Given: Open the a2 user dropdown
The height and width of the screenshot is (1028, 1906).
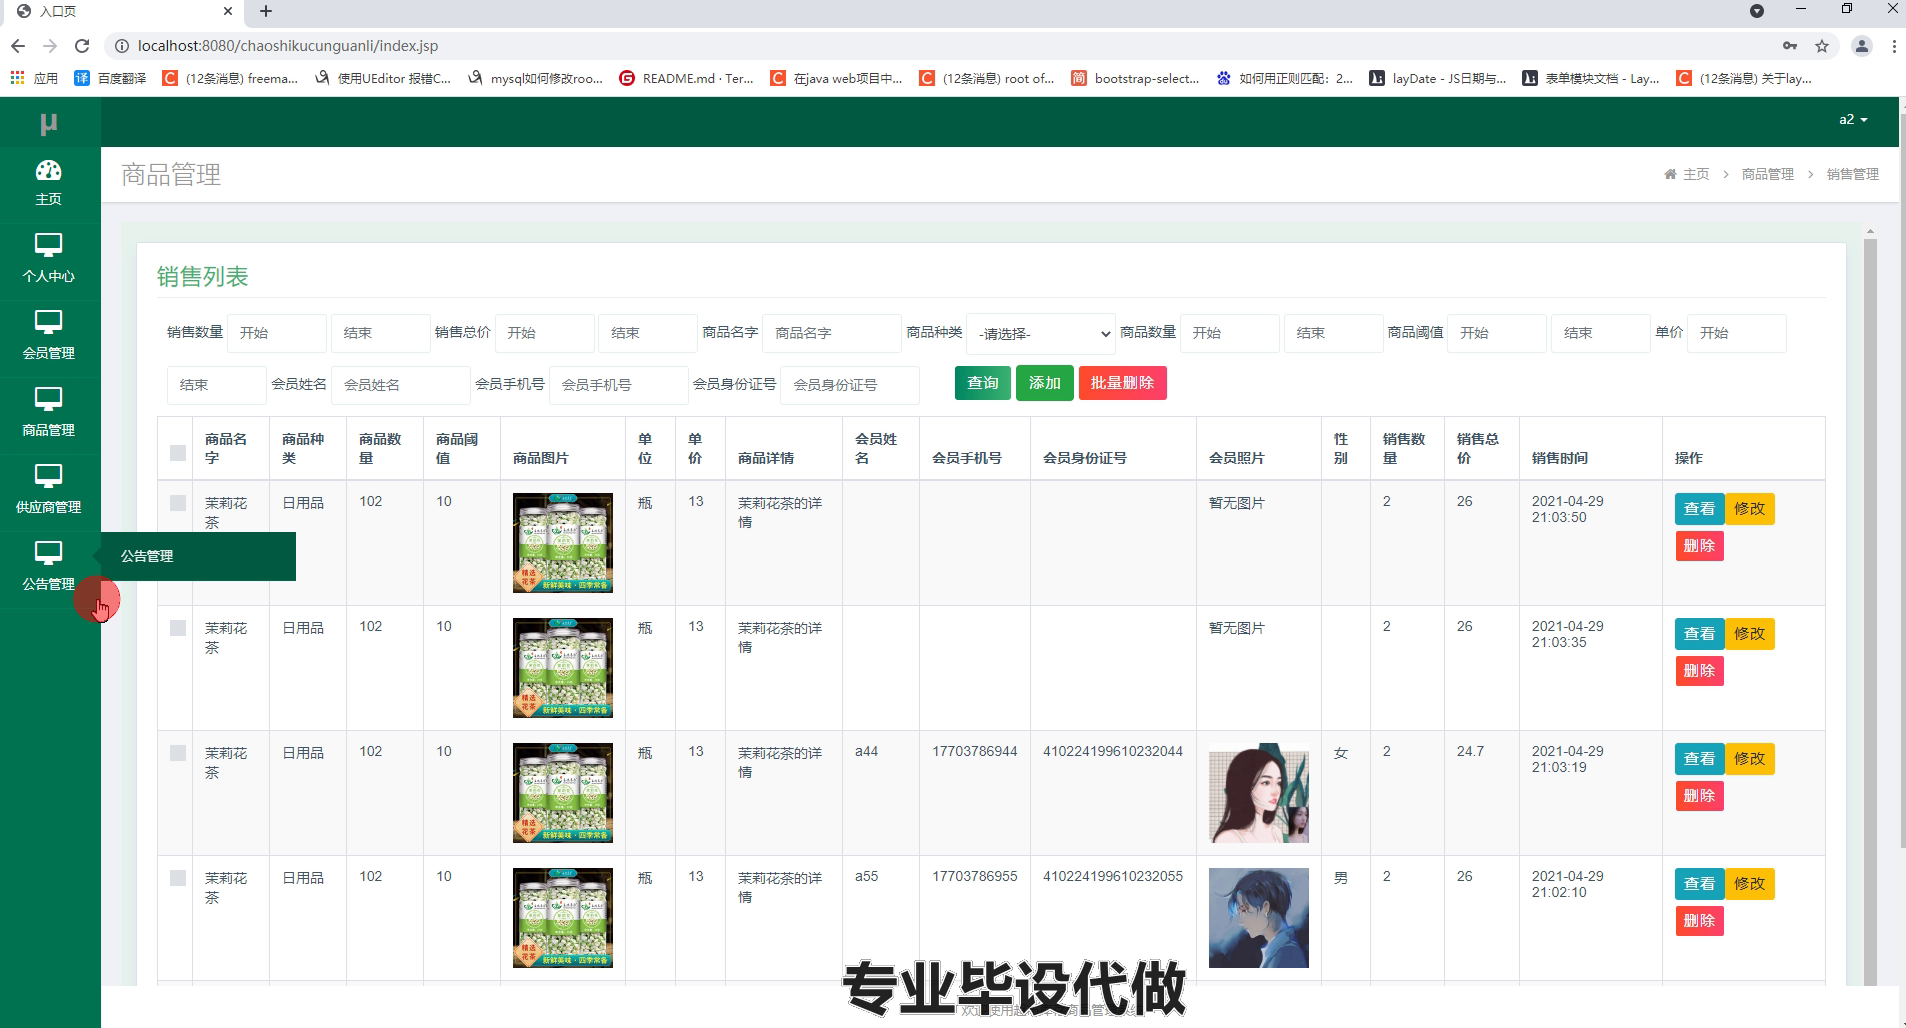Looking at the screenshot, I should tap(1853, 120).
